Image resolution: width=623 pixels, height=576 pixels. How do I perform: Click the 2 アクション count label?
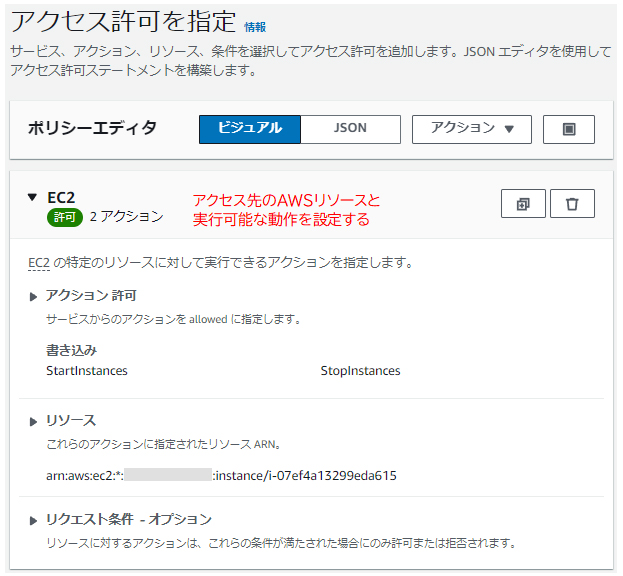[x=126, y=217]
